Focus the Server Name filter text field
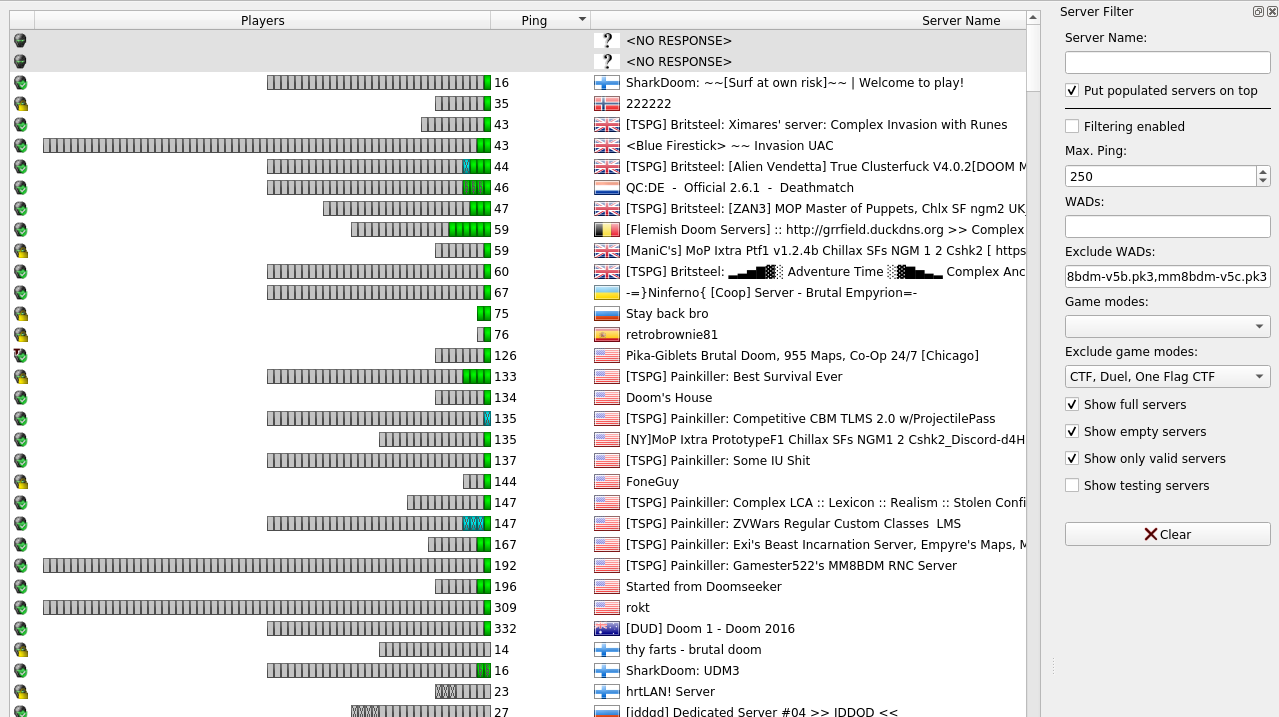Screen dimensions: 1279x717 pos(1167,62)
